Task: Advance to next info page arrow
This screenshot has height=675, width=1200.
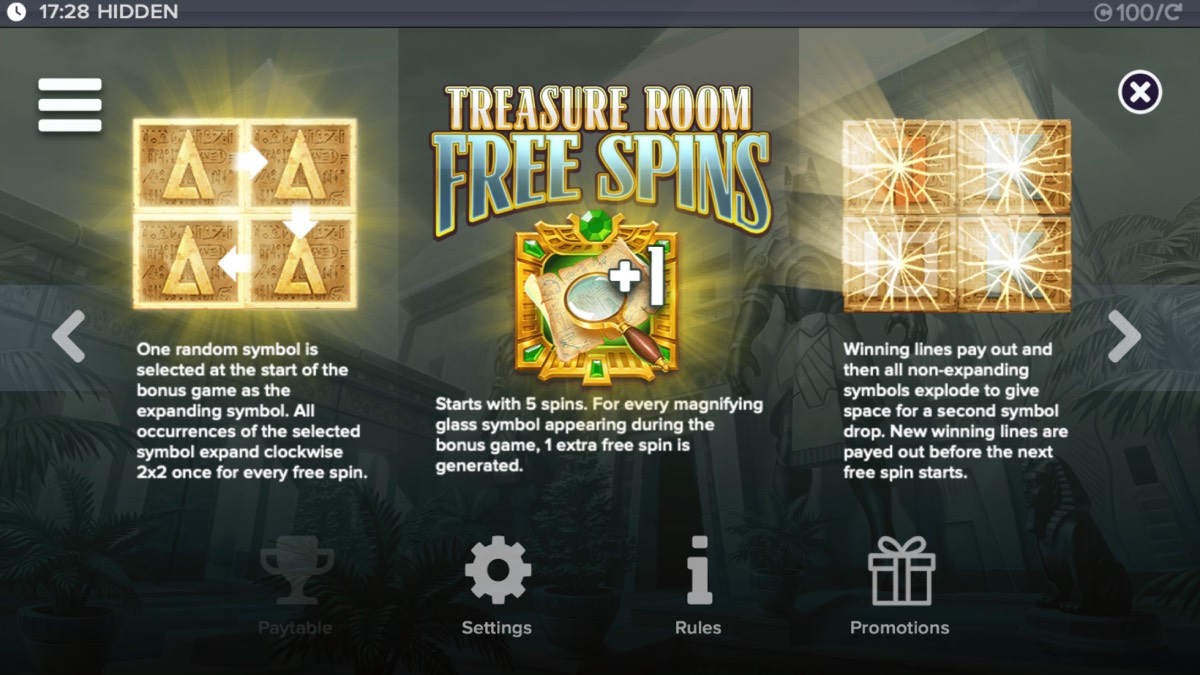Action: [1124, 337]
